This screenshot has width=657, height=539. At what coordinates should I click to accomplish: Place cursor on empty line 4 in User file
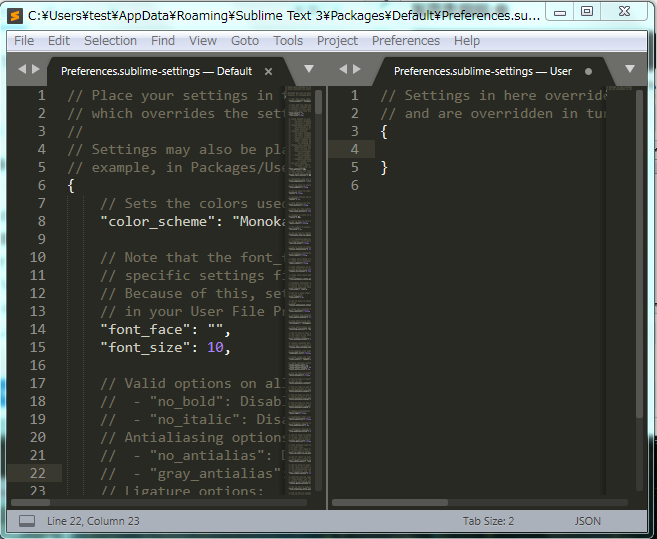(490, 149)
